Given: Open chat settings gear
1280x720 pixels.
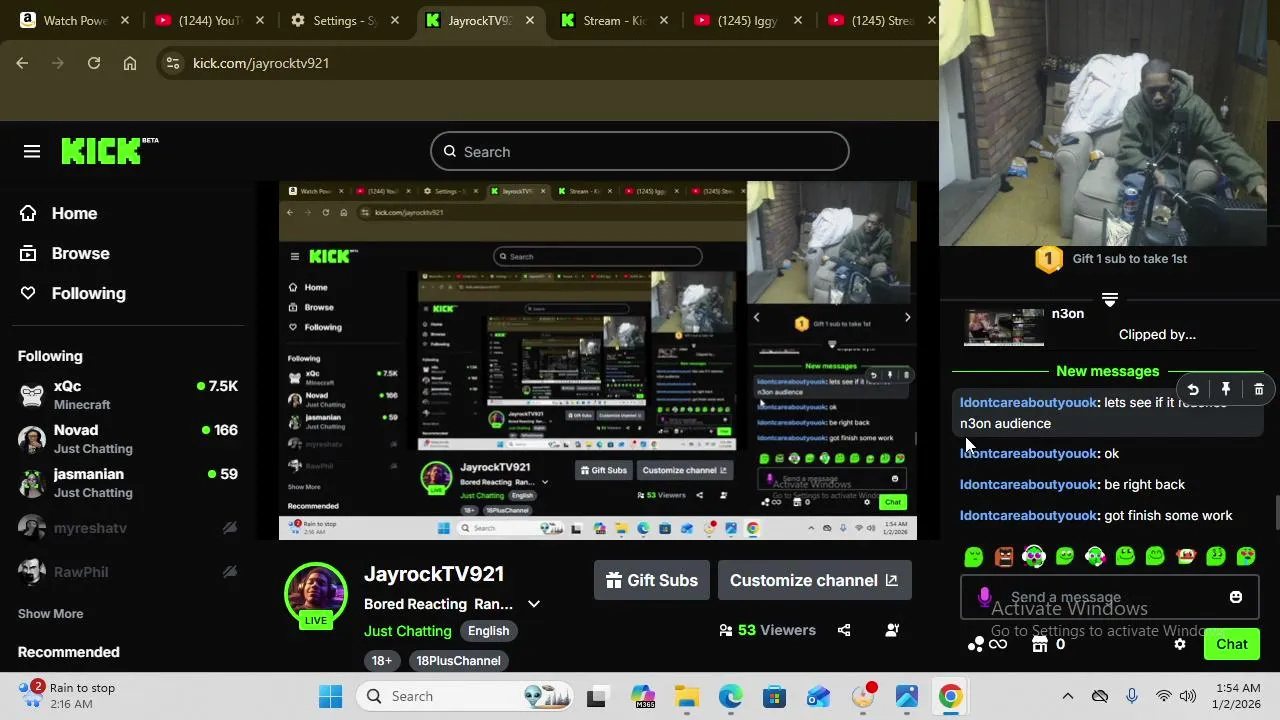Looking at the screenshot, I should pos(1180,645).
